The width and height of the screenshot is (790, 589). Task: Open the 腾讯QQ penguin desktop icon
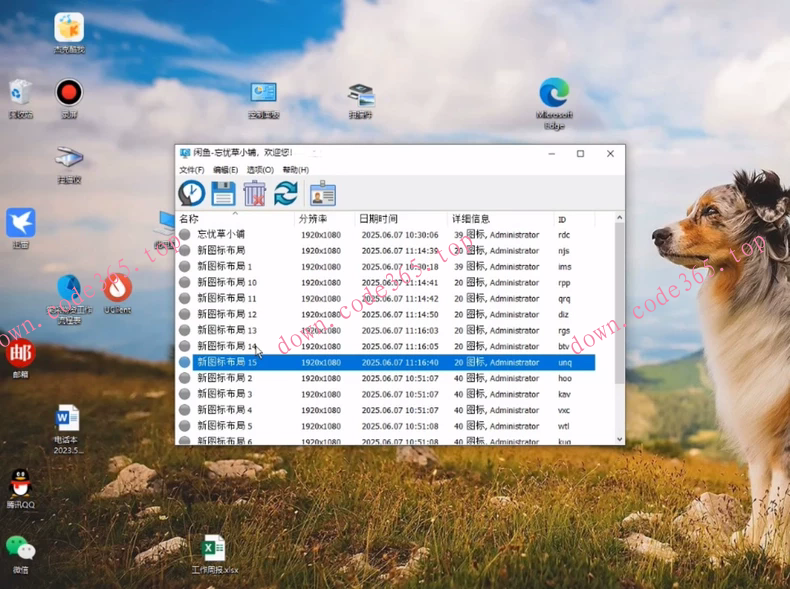(x=21, y=488)
